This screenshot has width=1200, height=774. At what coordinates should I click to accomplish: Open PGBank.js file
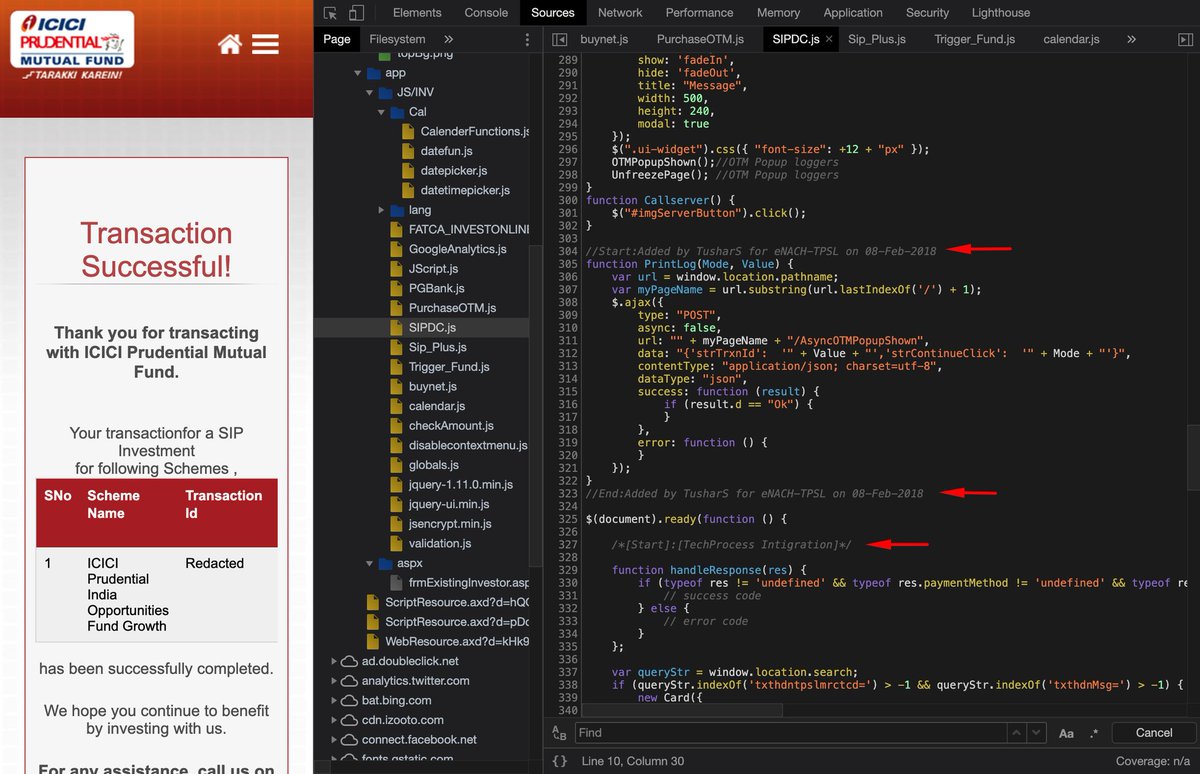point(436,288)
